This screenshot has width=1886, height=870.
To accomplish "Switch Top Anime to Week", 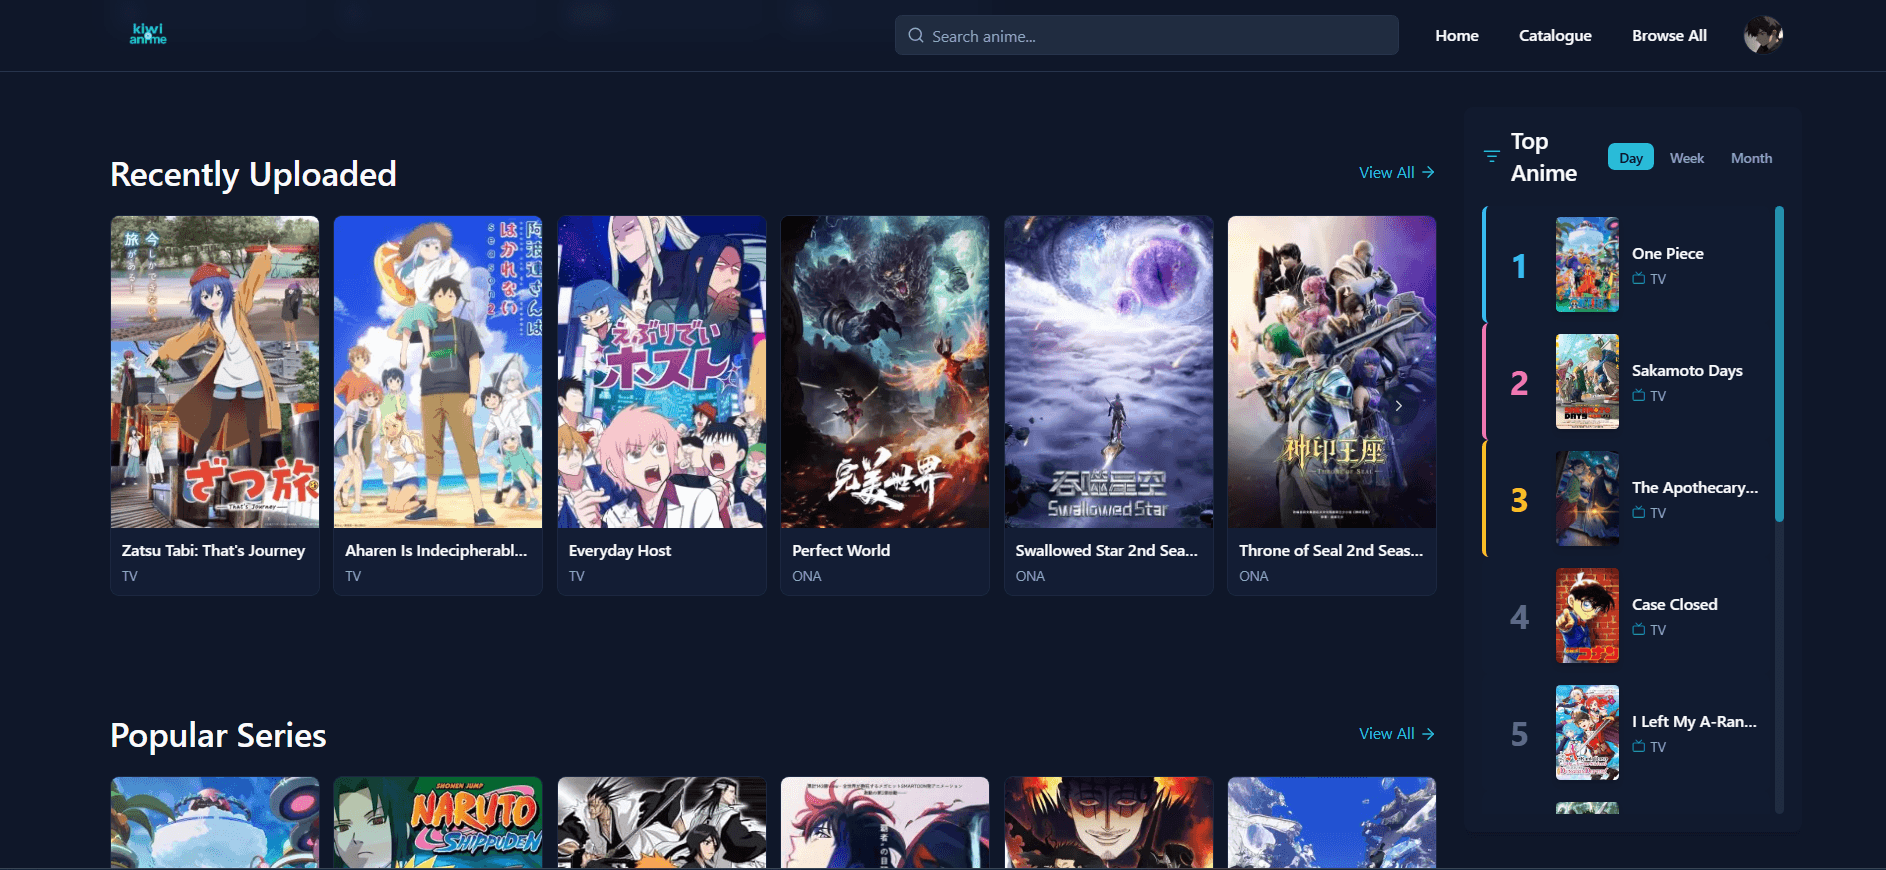I will click(1686, 158).
